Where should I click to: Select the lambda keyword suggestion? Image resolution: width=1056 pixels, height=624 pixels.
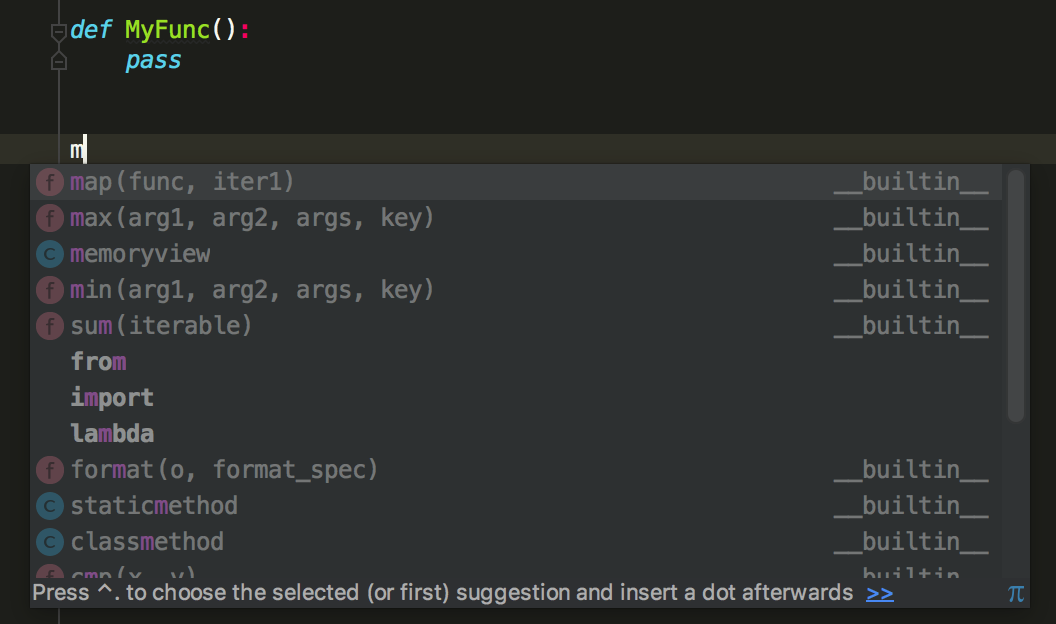[x=112, y=434]
